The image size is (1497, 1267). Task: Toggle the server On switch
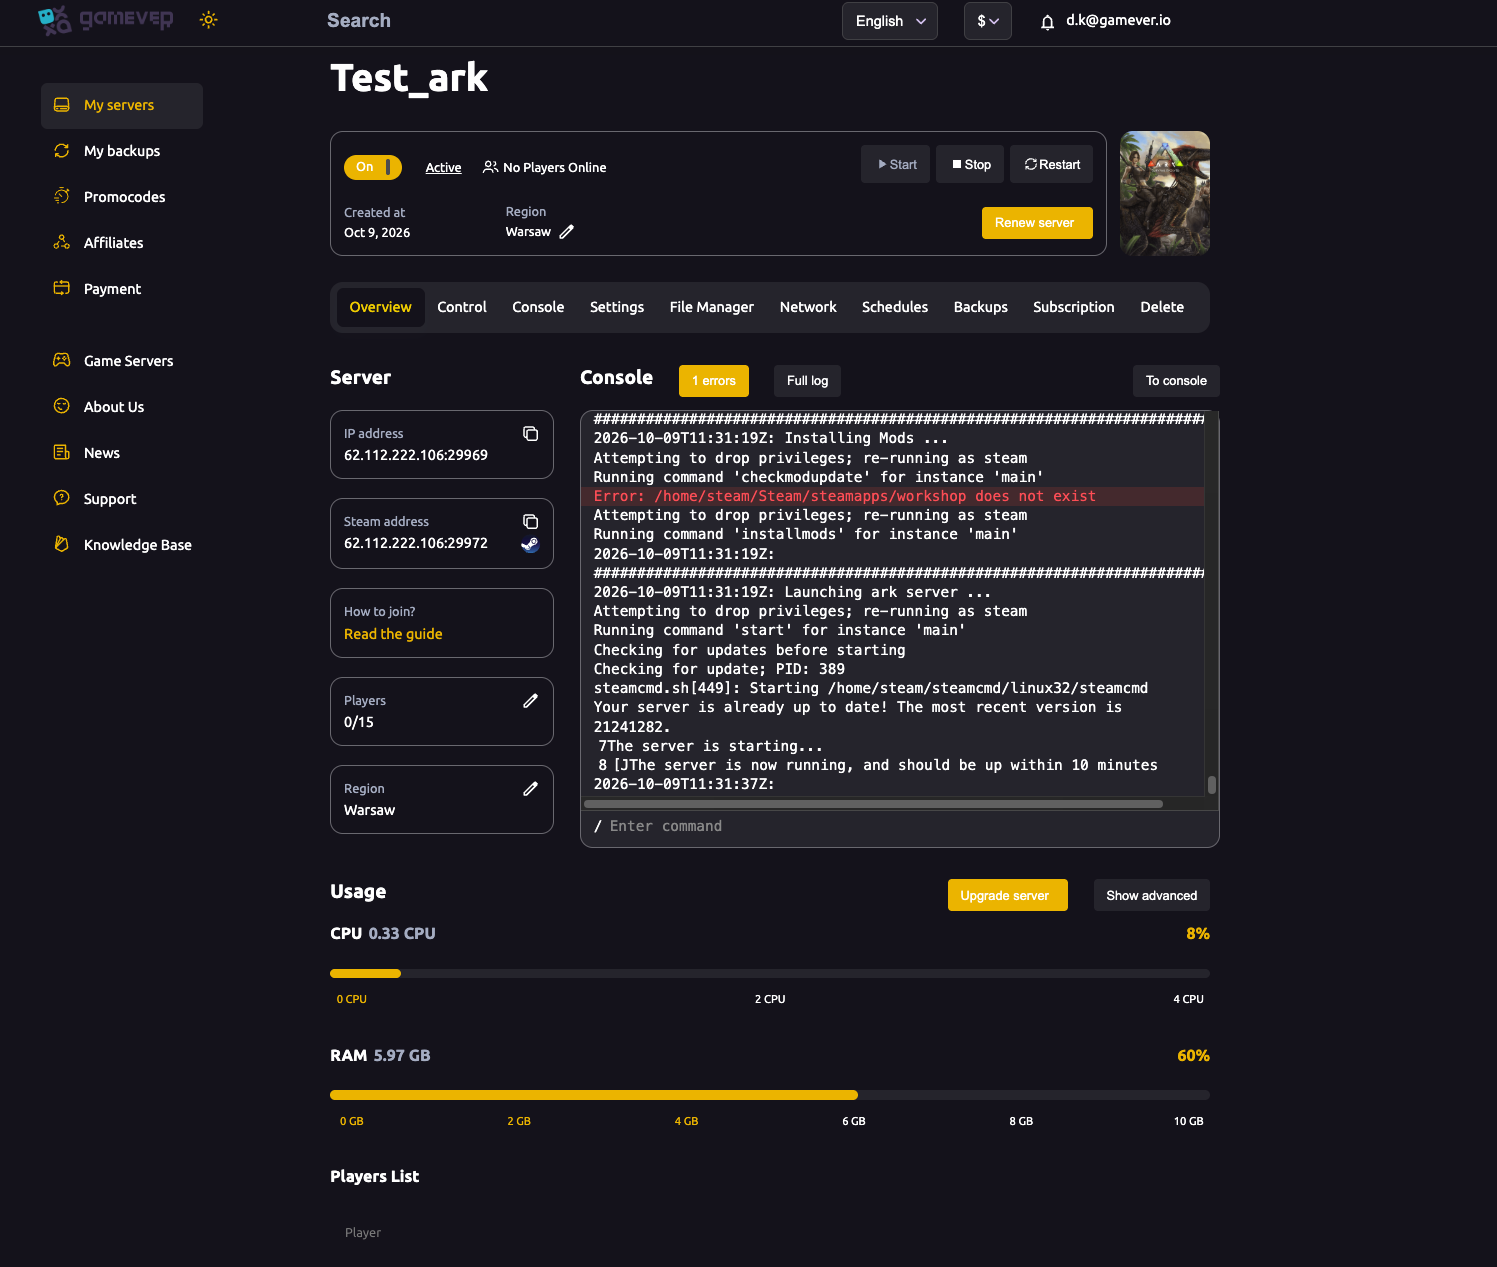(x=373, y=167)
